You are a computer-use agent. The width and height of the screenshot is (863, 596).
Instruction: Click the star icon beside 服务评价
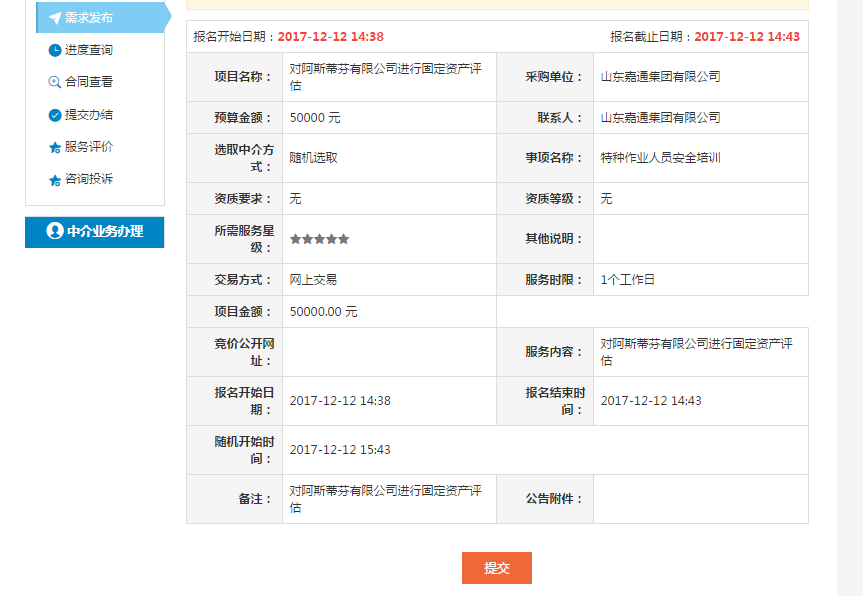click(54, 148)
